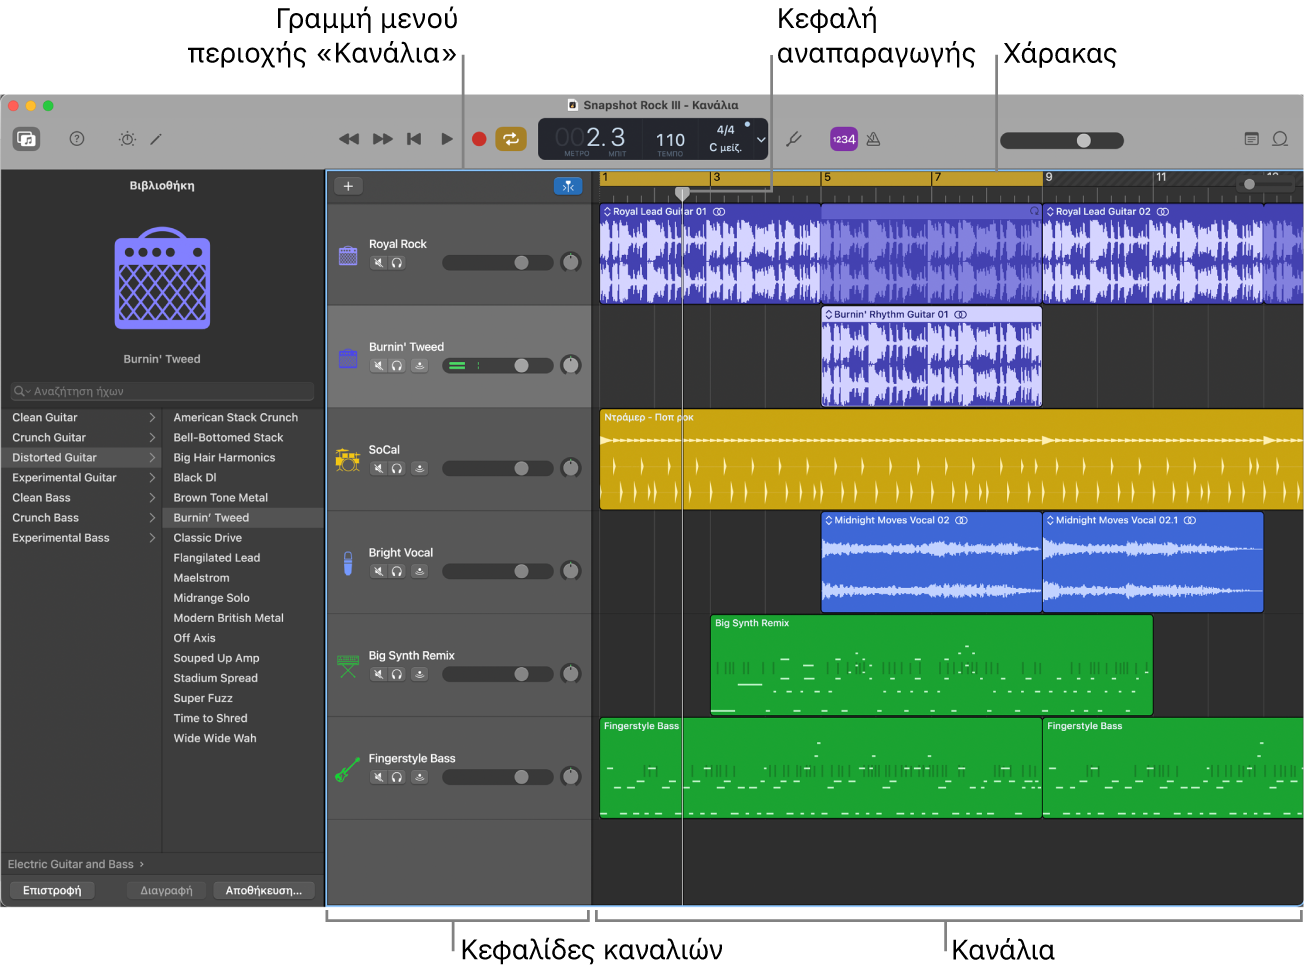The width and height of the screenshot is (1306, 976).
Task: Open Quick Help question mark button
Action: (x=77, y=139)
